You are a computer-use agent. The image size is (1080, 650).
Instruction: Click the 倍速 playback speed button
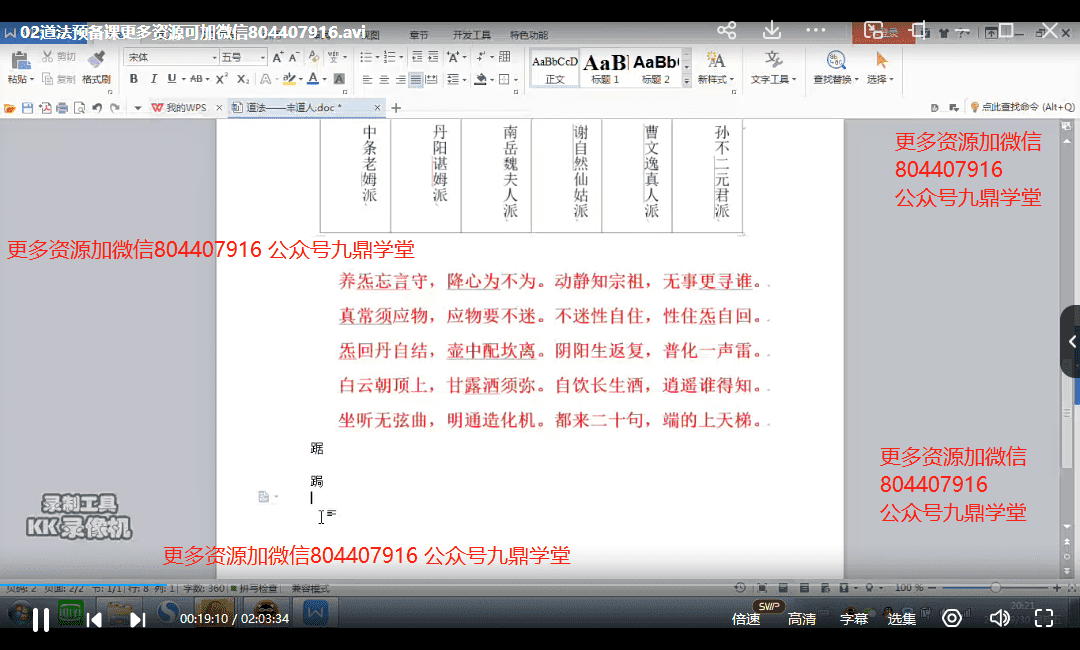point(746,619)
